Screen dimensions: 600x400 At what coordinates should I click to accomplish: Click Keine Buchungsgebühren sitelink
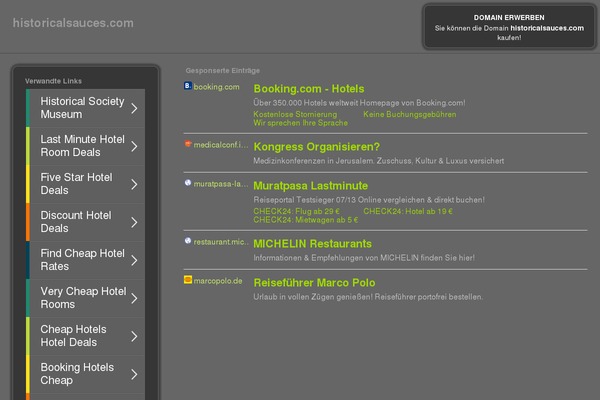click(409, 114)
